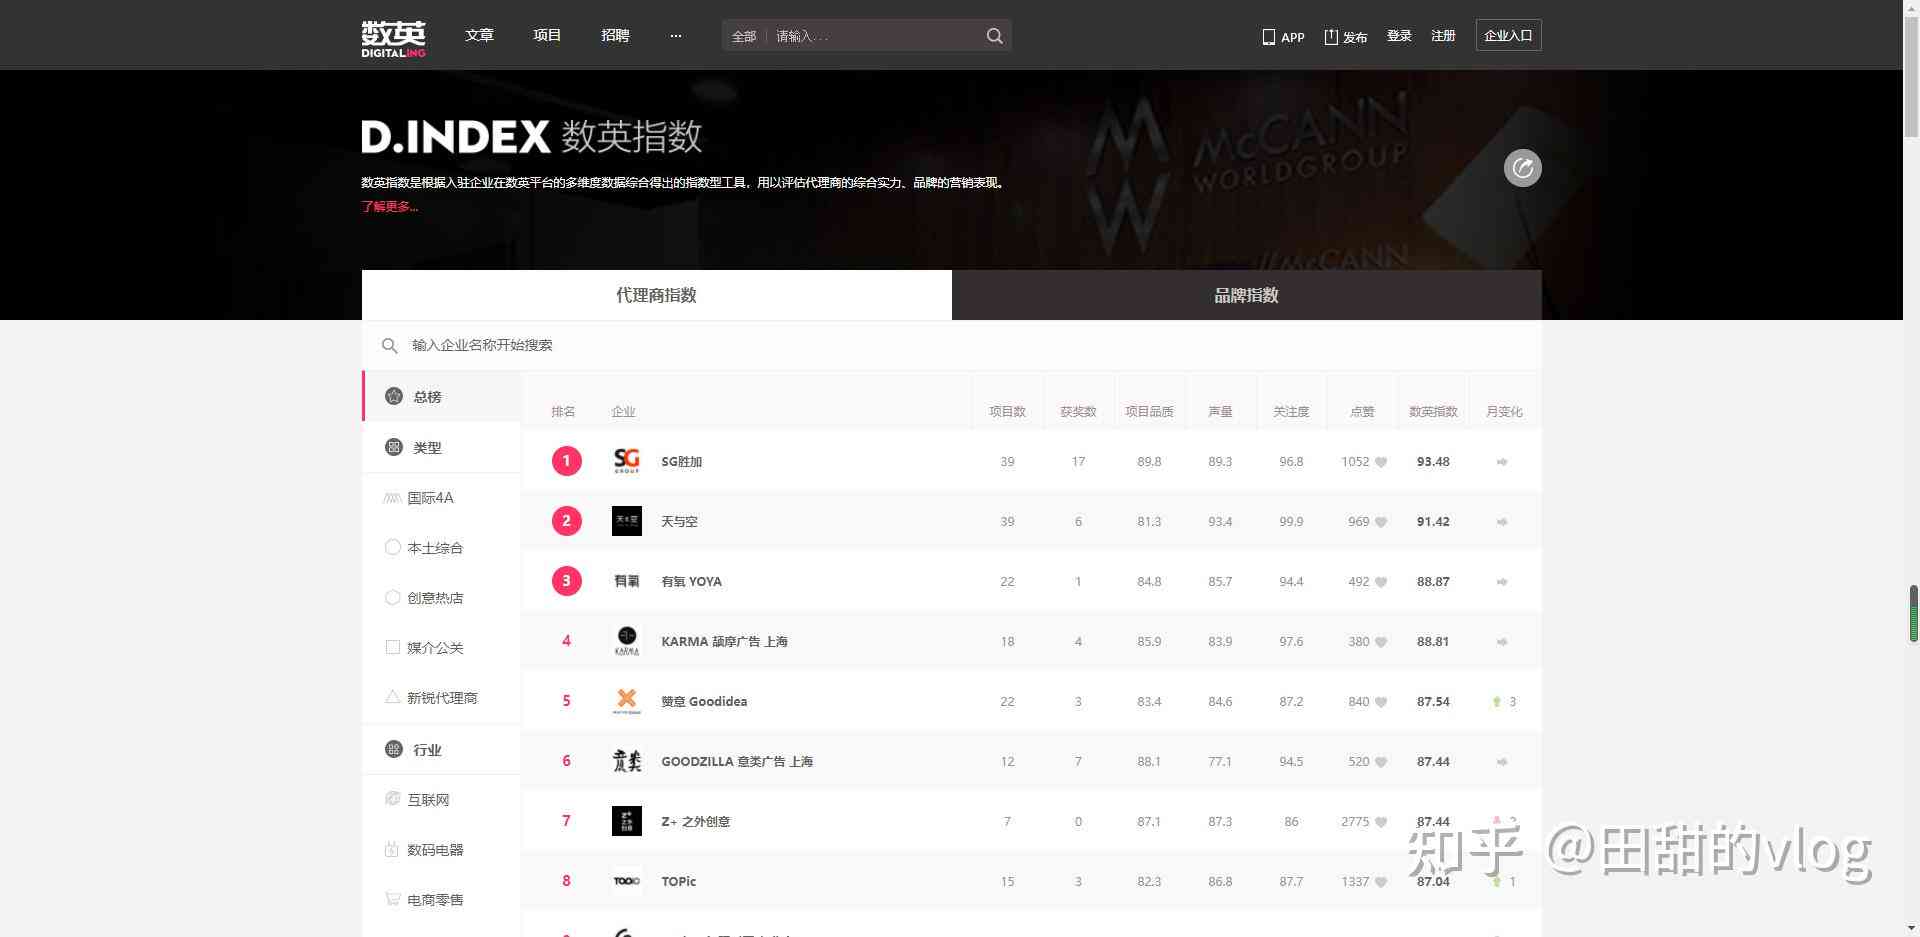The width and height of the screenshot is (1920, 937).
Task: Click the 发布 publish icon
Action: tap(1345, 36)
